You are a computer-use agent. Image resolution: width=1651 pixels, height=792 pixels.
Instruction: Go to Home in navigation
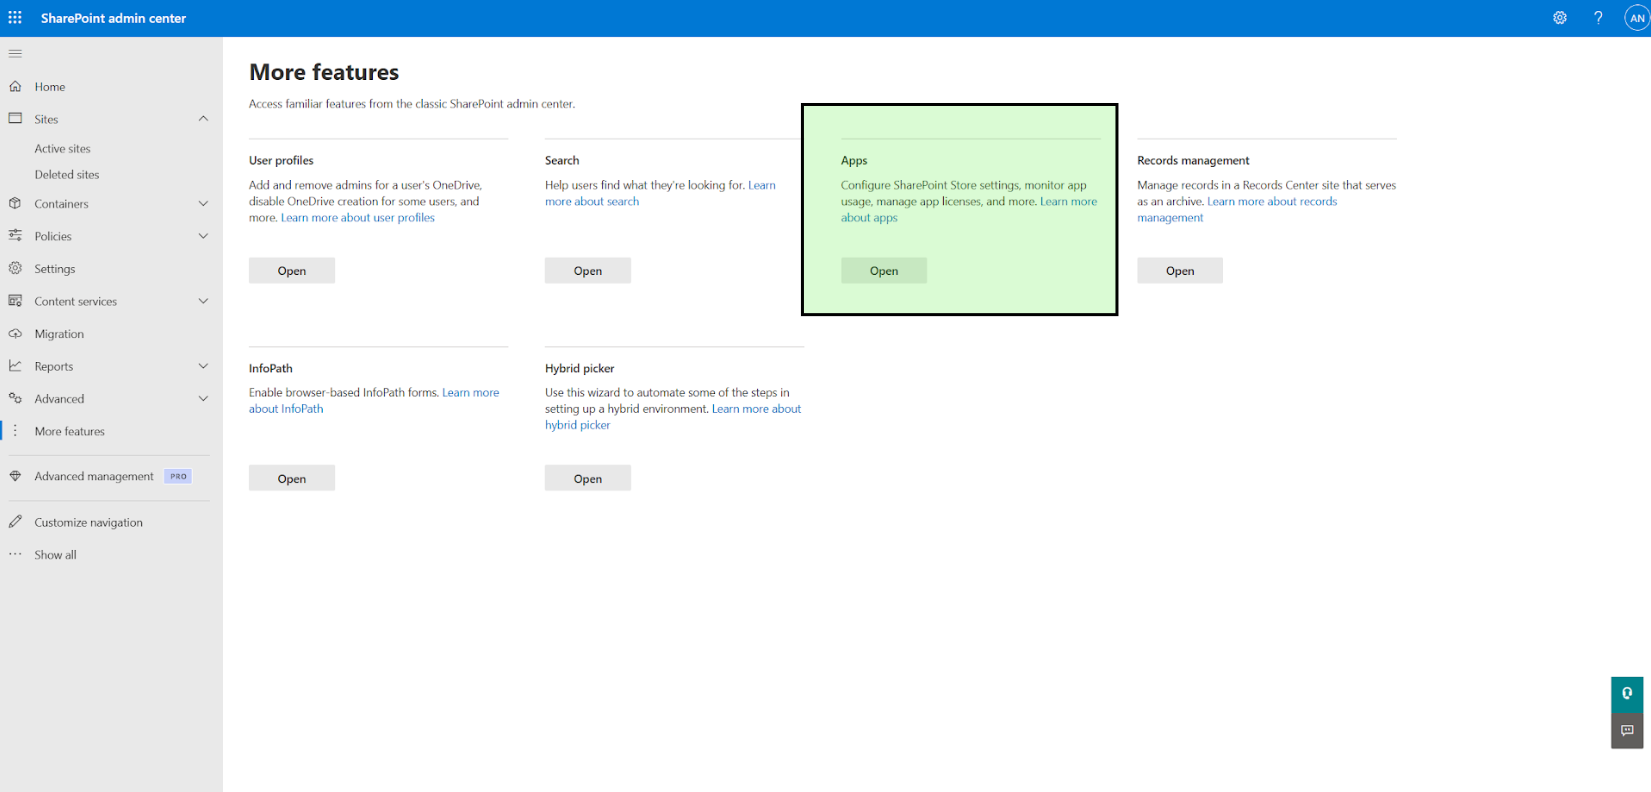click(50, 87)
